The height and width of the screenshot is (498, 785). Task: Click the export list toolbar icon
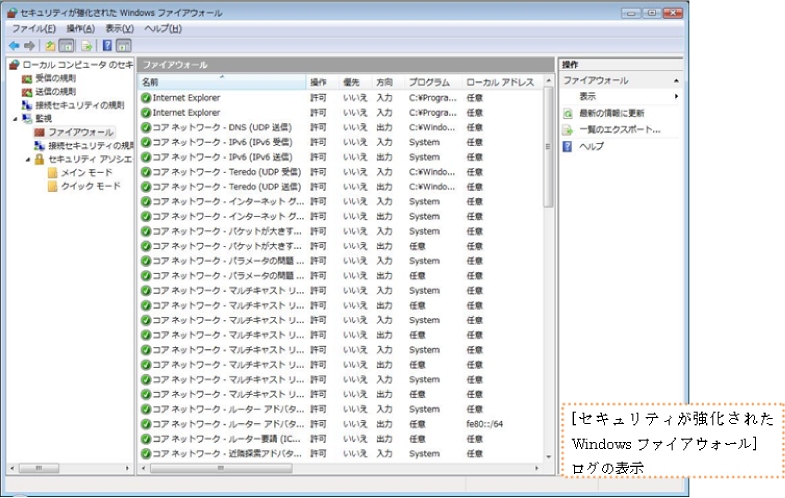[87, 46]
